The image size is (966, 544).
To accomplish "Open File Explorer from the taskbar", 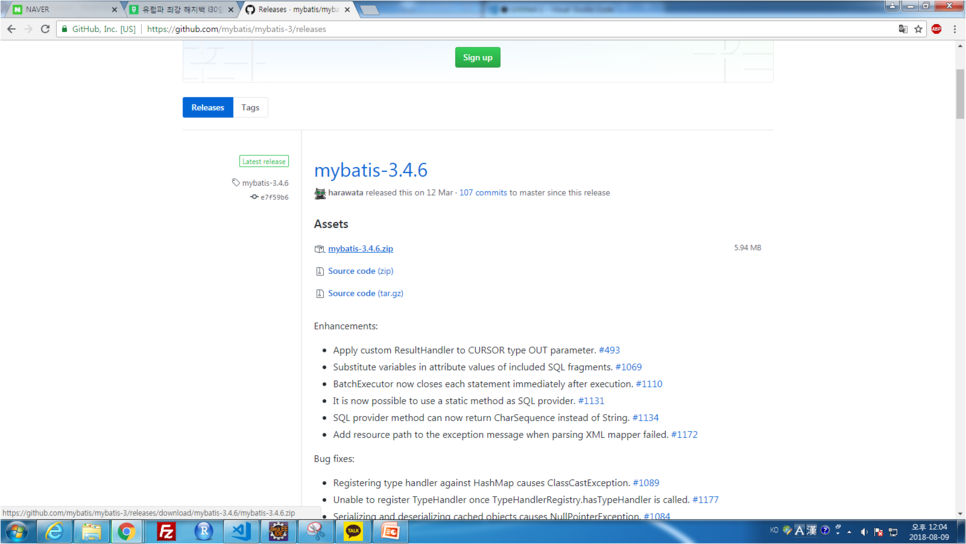I will [91, 531].
